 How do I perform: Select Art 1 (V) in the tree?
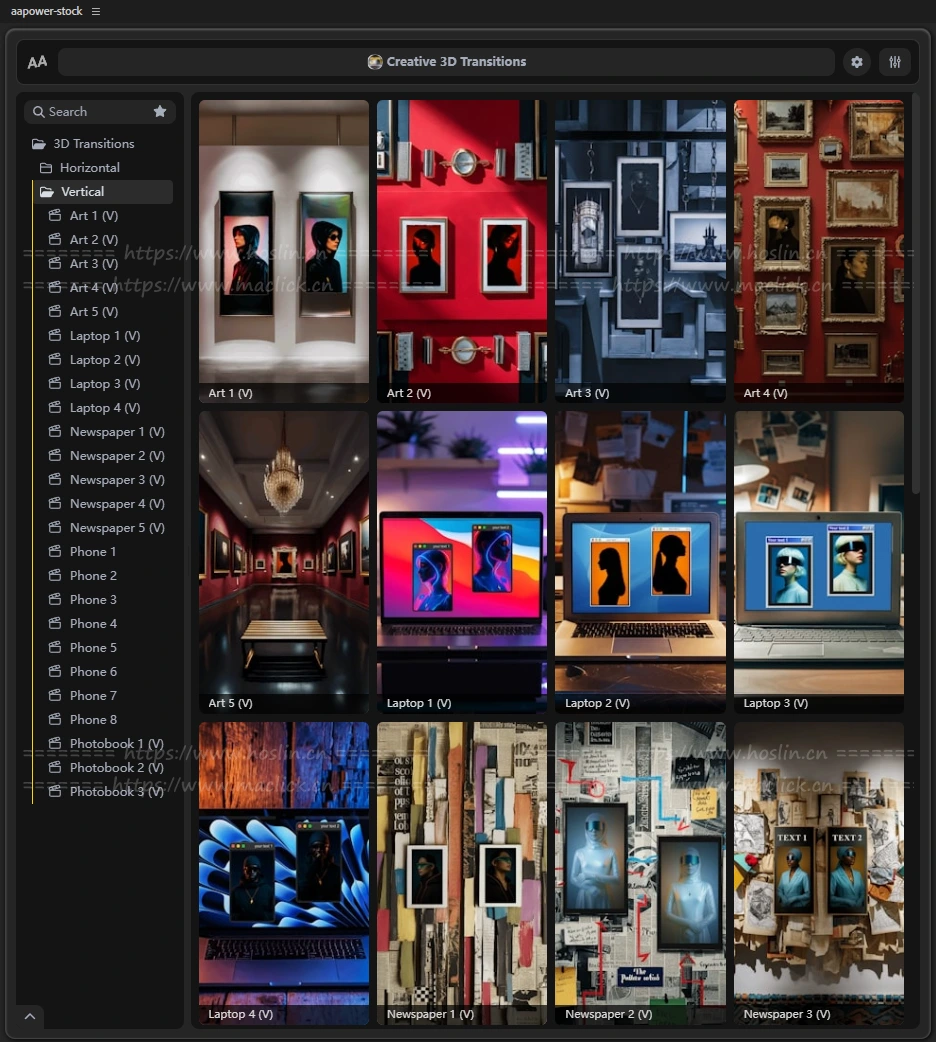[94, 215]
